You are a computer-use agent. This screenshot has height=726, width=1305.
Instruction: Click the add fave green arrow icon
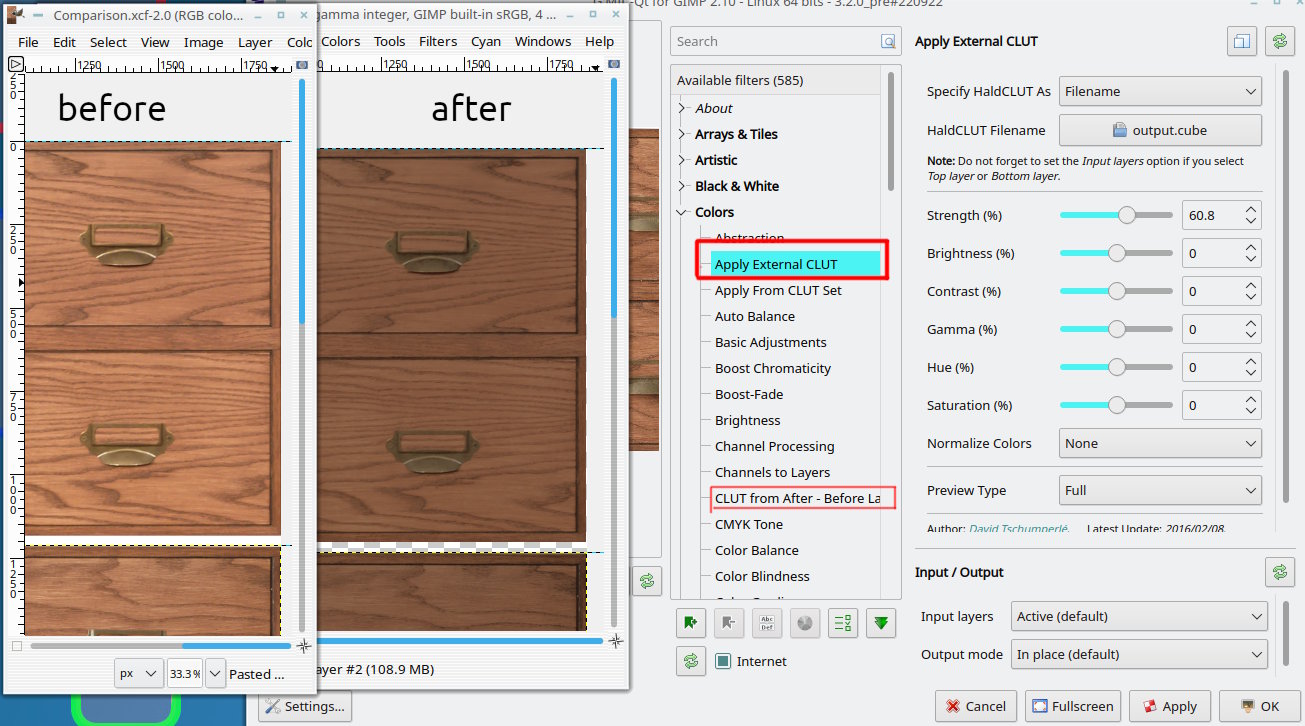[x=691, y=623]
